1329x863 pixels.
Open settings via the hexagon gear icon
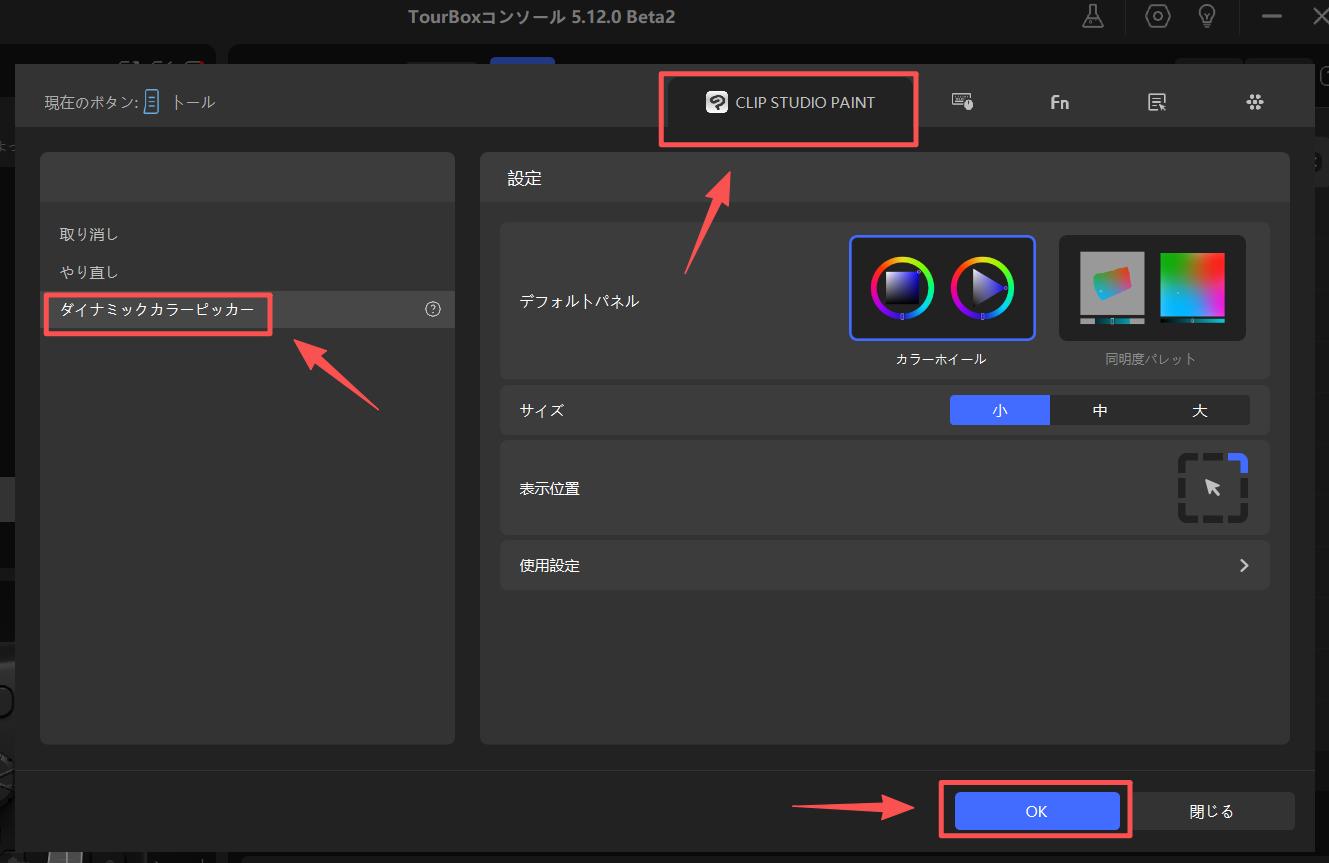[1158, 17]
